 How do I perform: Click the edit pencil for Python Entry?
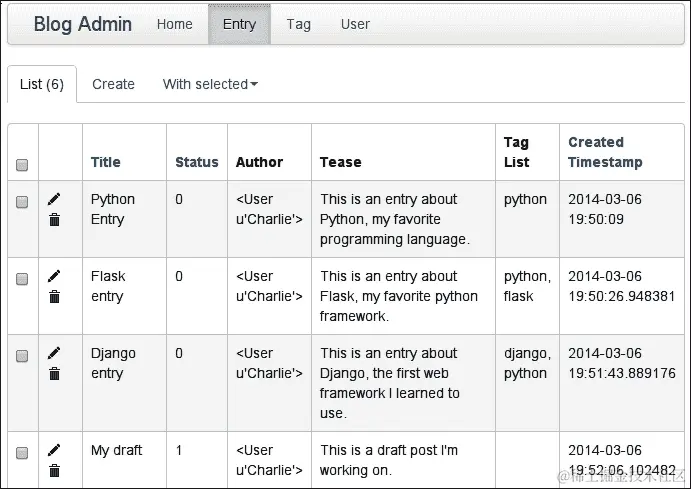tap(54, 199)
